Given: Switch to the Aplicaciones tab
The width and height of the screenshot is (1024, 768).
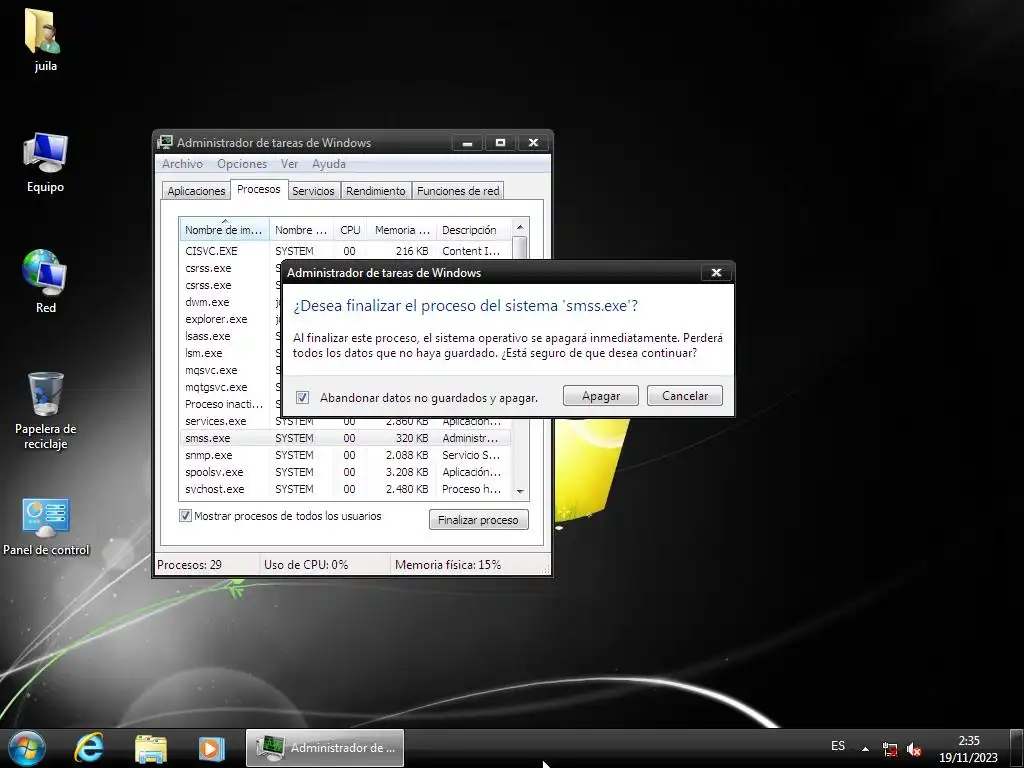Looking at the screenshot, I should (196, 191).
